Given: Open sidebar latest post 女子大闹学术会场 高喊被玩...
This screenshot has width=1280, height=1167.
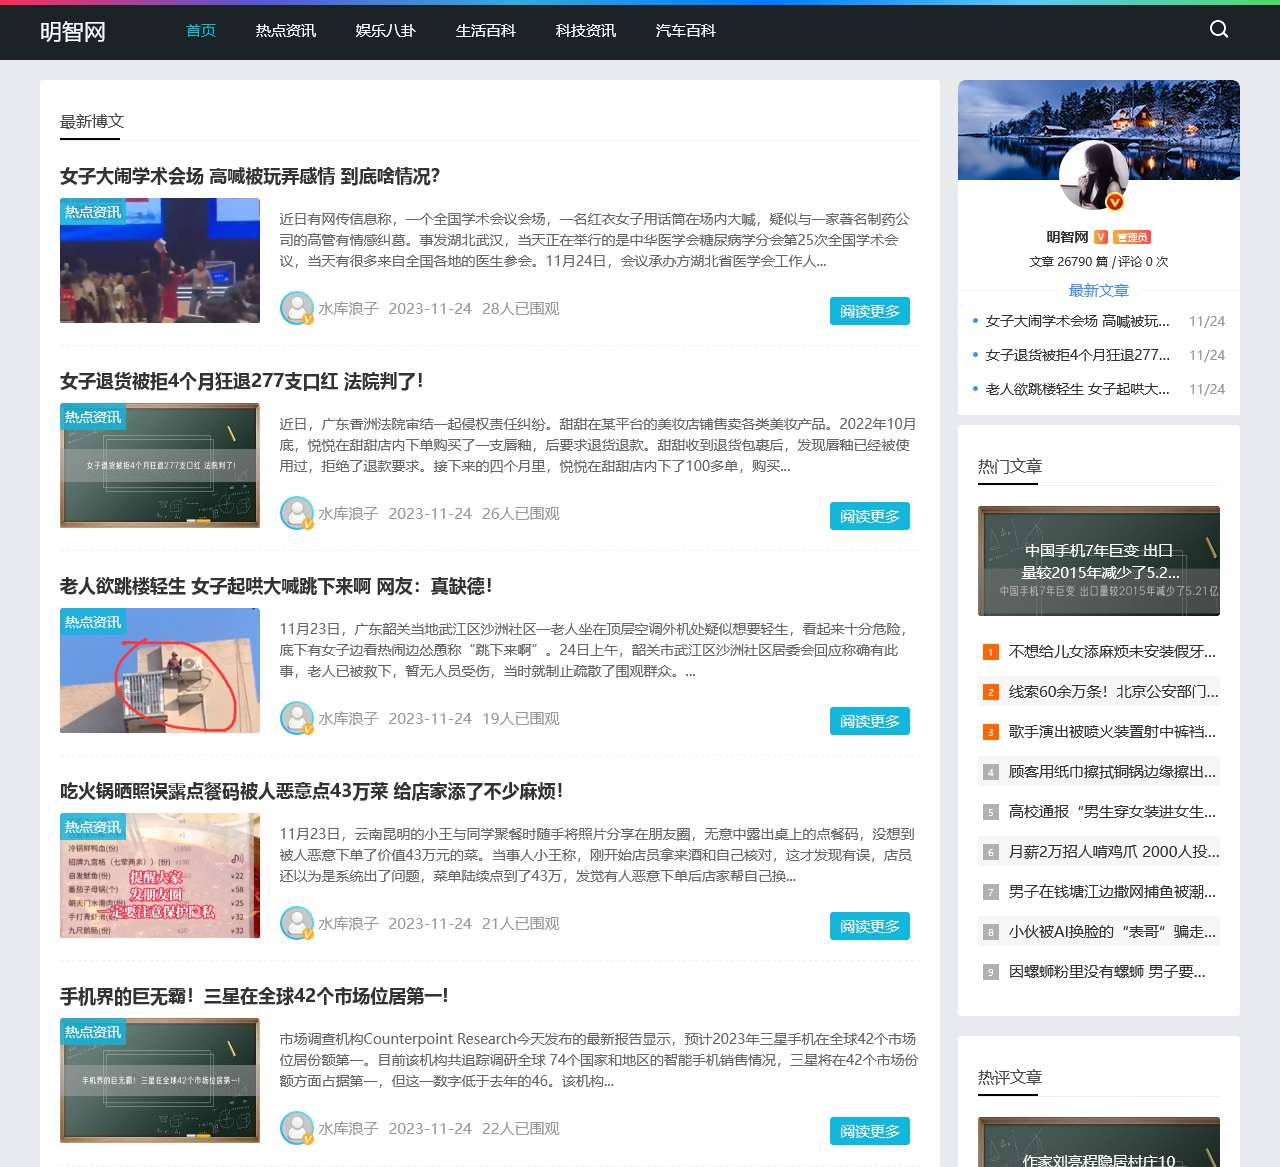Looking at the screenshot, I should coord(1077,321).
